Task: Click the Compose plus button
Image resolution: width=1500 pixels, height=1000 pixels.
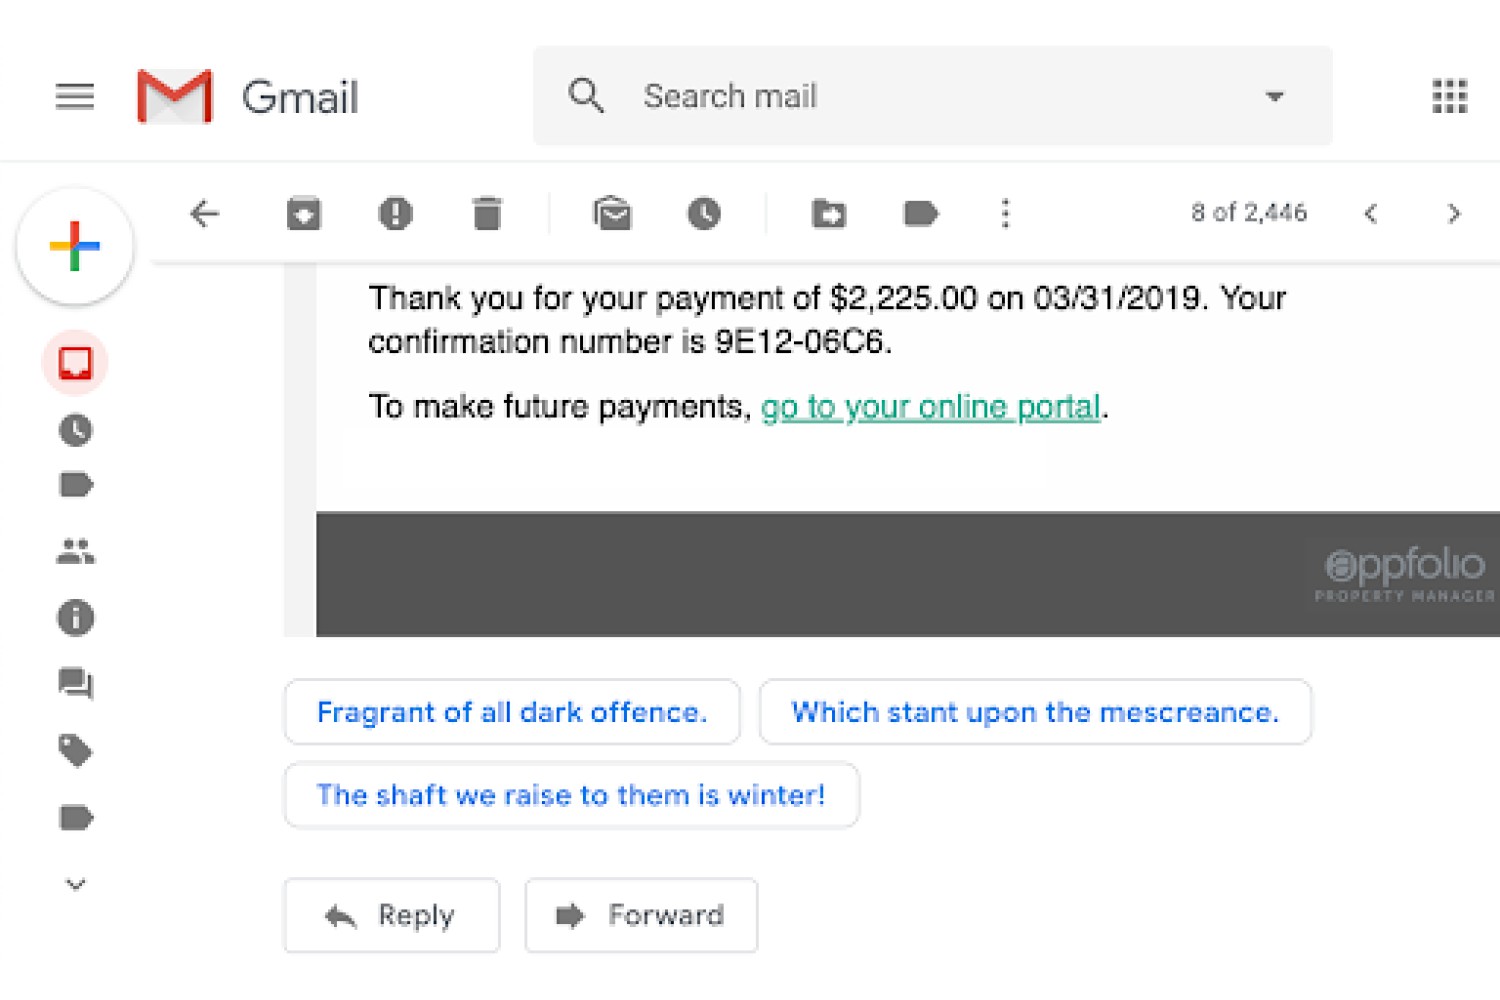Action: 75,246
